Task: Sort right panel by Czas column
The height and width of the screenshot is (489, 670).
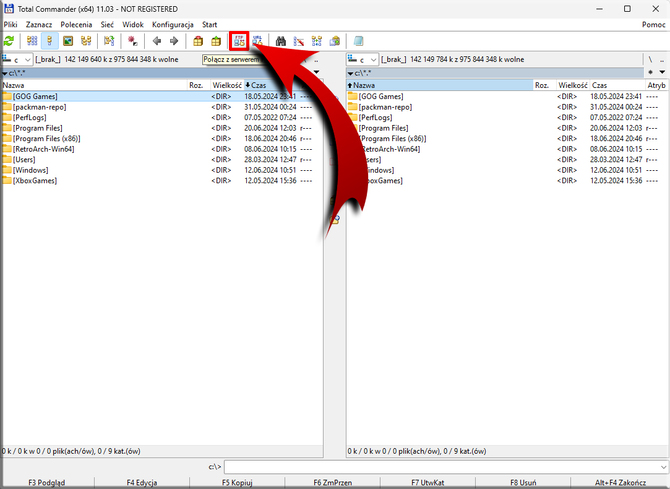Action: click(x=617, y=85)
